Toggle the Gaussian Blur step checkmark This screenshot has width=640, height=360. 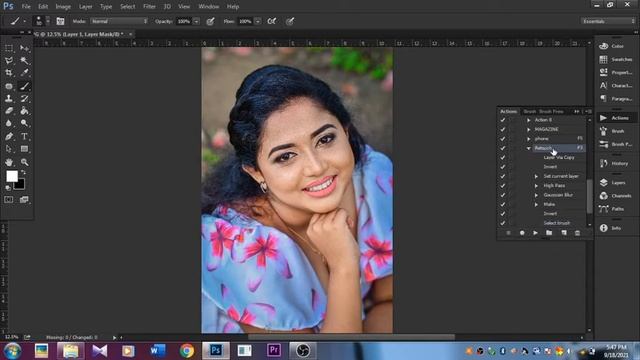(x=503, y=195)
